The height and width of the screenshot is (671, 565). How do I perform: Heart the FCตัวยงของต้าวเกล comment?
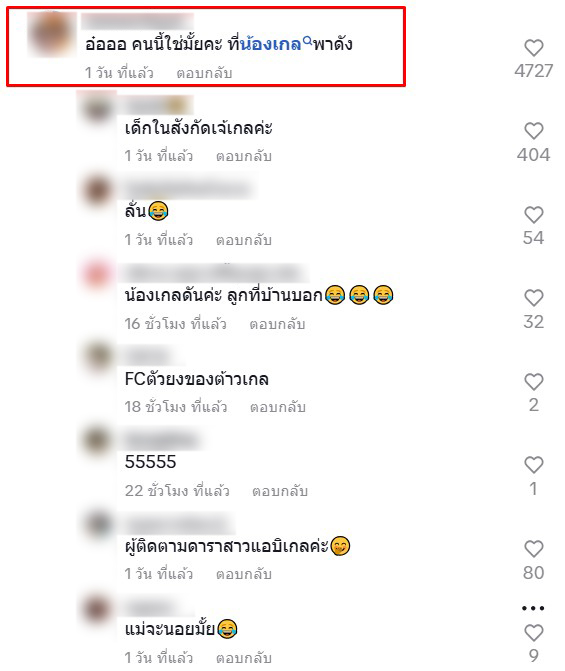point(533,382)
